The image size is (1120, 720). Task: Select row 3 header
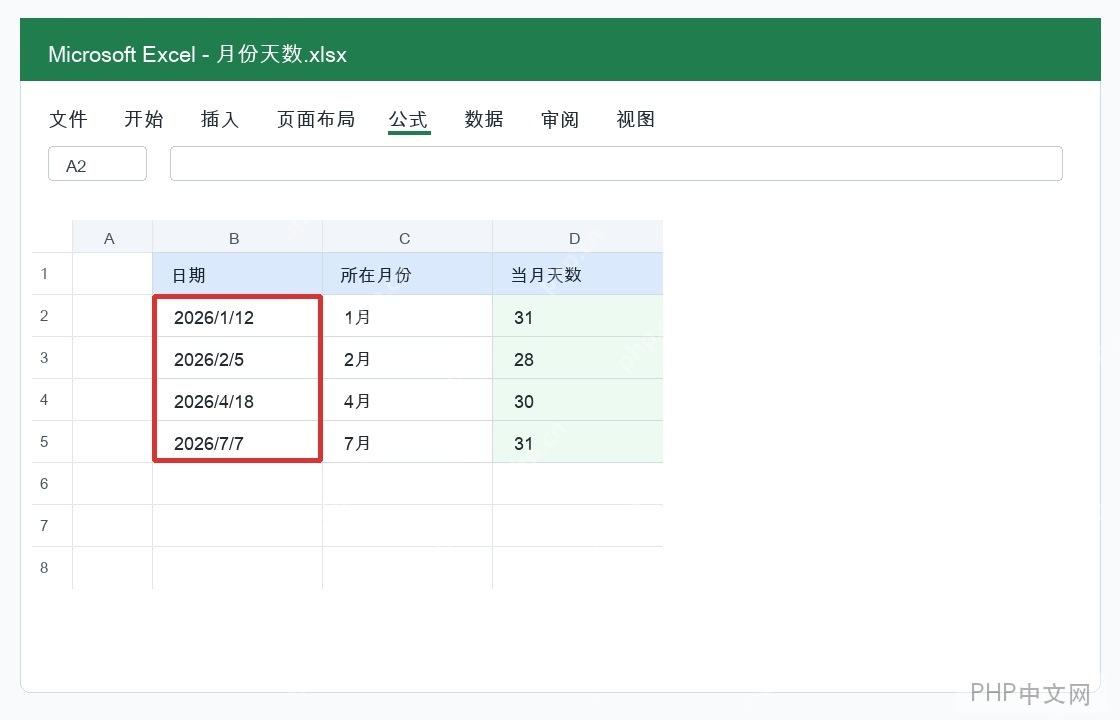tap(51, 358)
